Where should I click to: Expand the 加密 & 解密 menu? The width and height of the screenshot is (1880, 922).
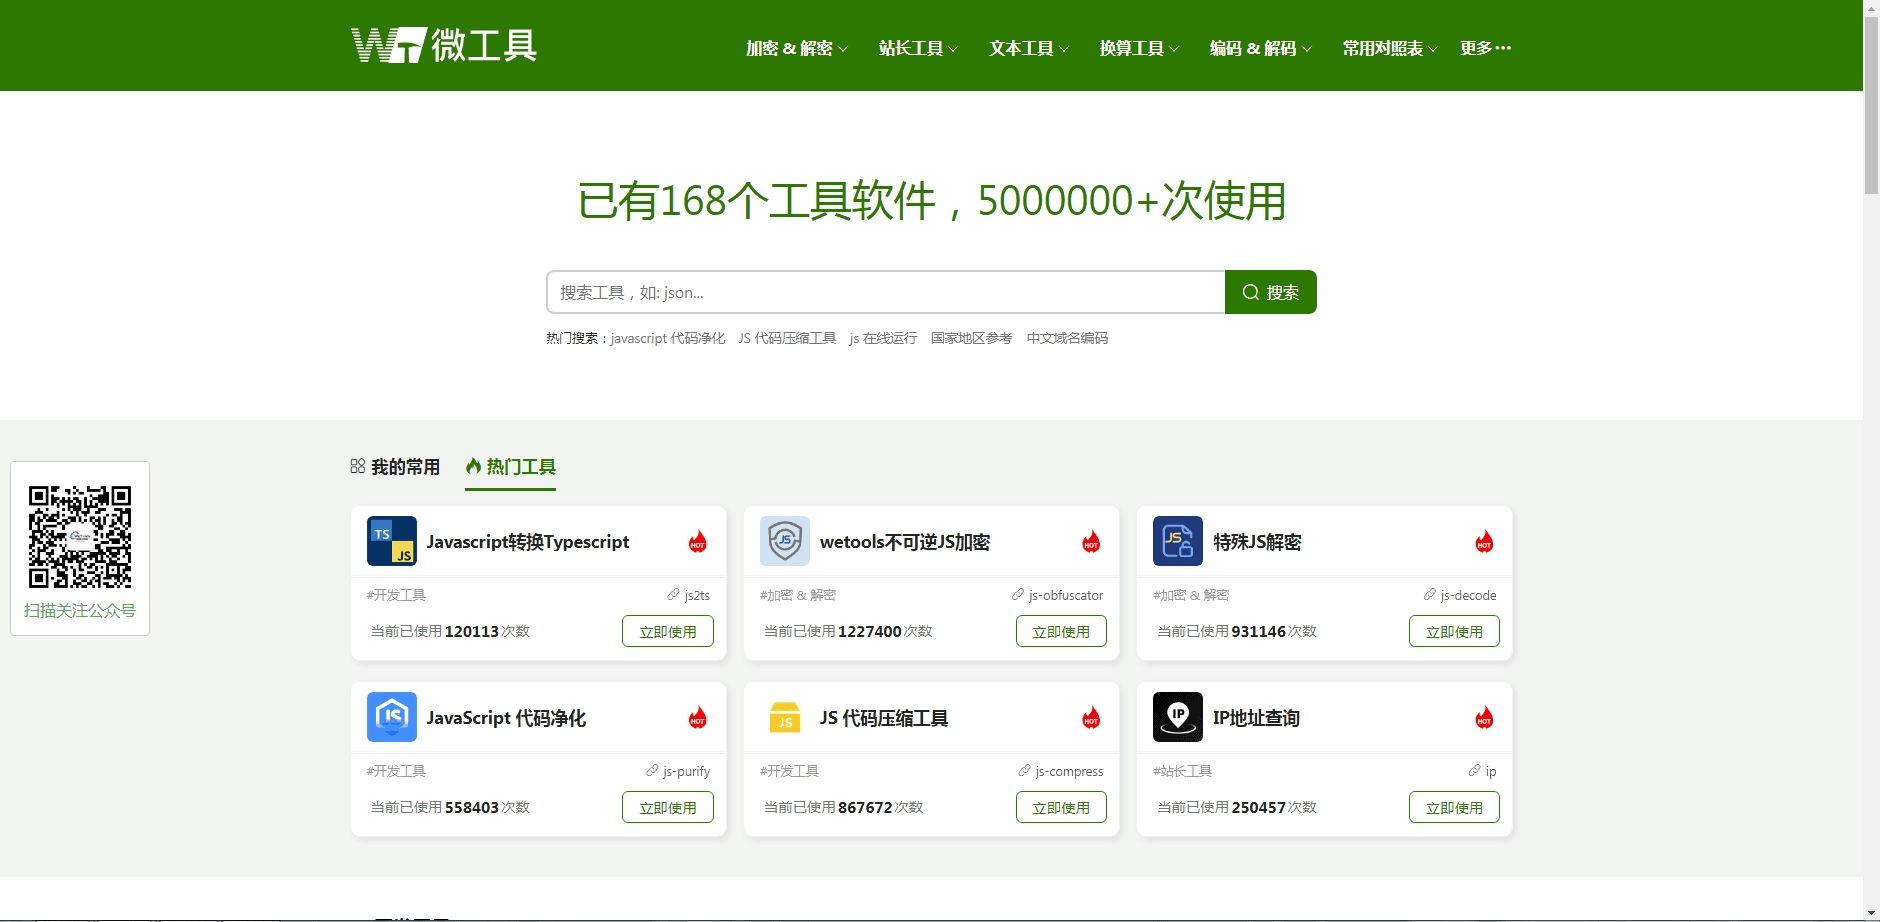coord(797,48)
